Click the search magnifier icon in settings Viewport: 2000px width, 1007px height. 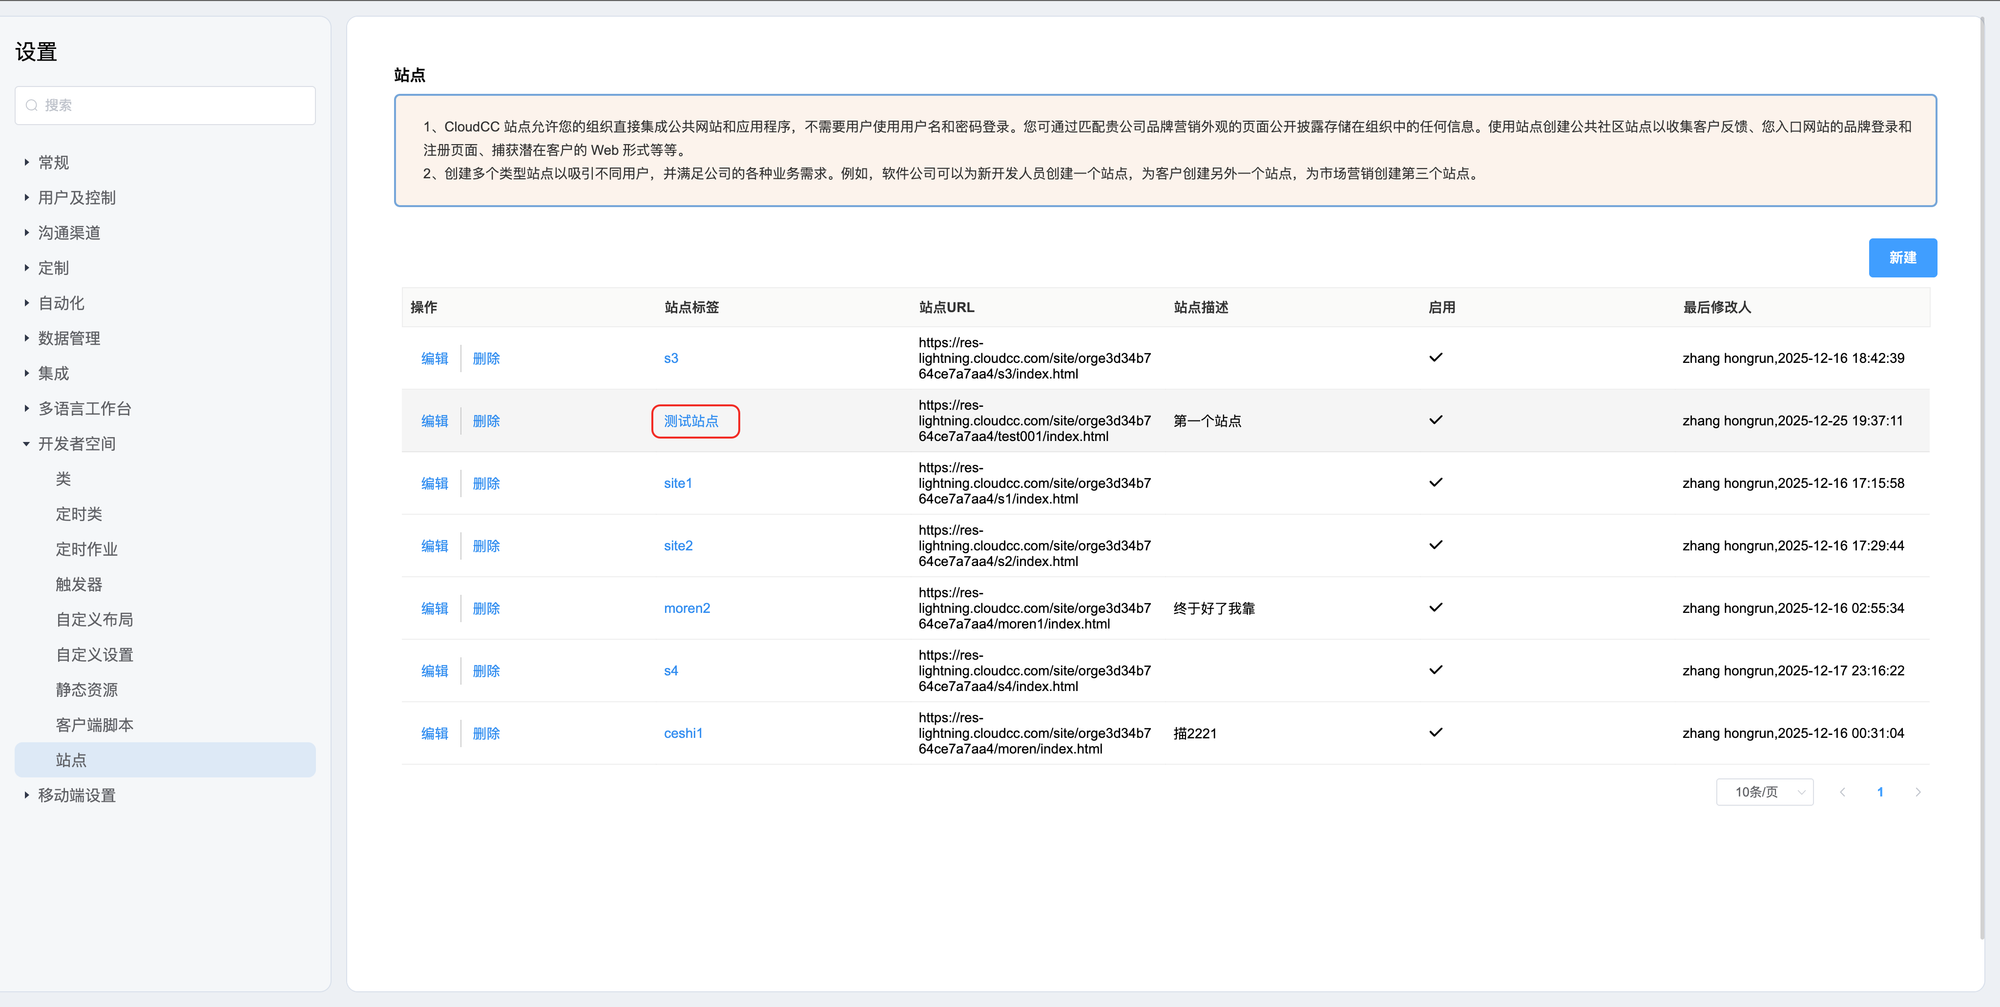tap(32, 105)
